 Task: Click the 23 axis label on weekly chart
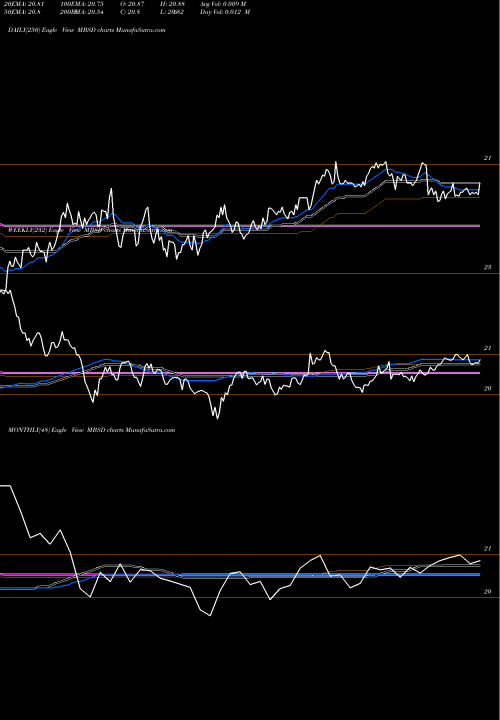(488, 267)
